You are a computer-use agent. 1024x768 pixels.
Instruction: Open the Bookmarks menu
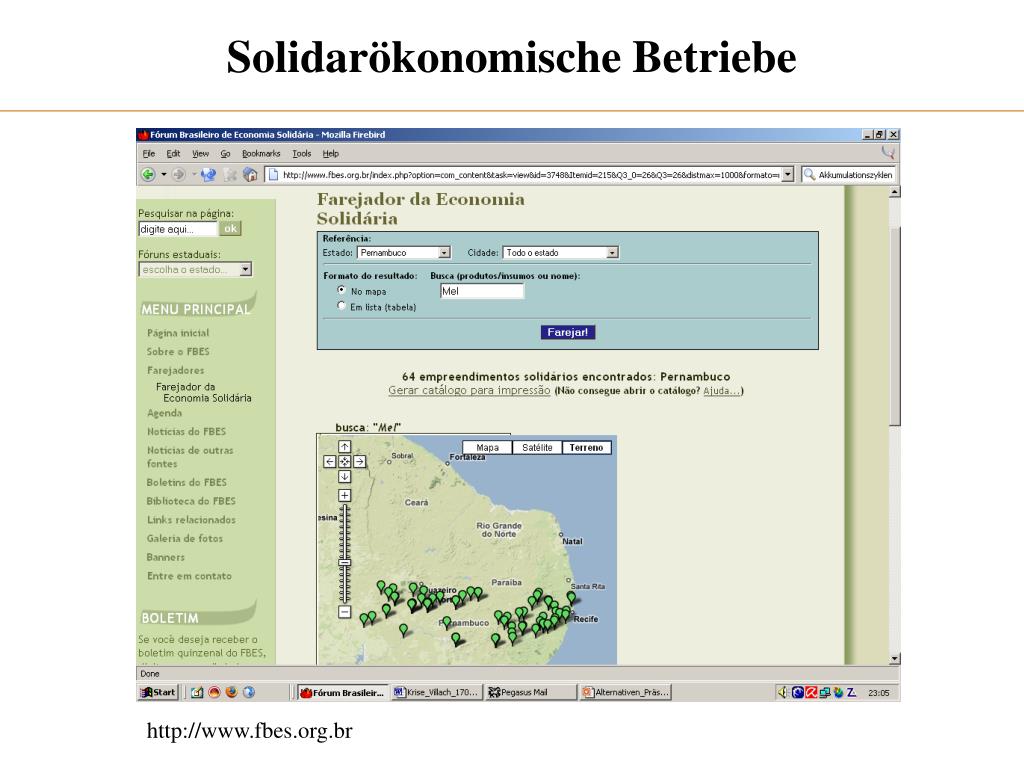click(x=261, y=153)
